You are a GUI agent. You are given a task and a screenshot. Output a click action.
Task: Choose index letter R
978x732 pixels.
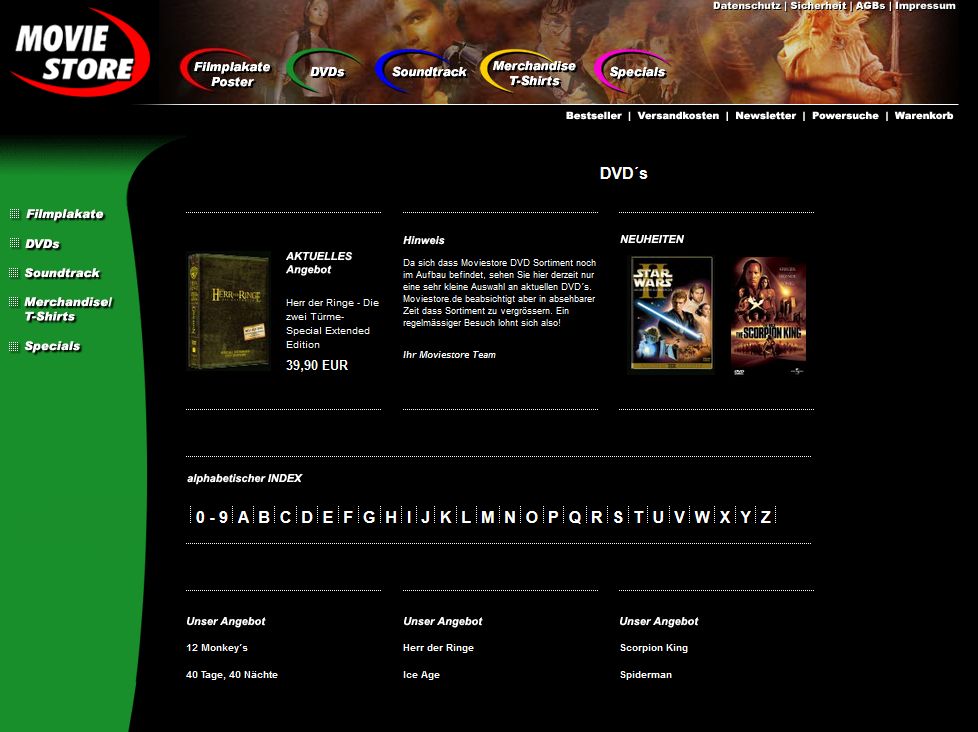596,517
